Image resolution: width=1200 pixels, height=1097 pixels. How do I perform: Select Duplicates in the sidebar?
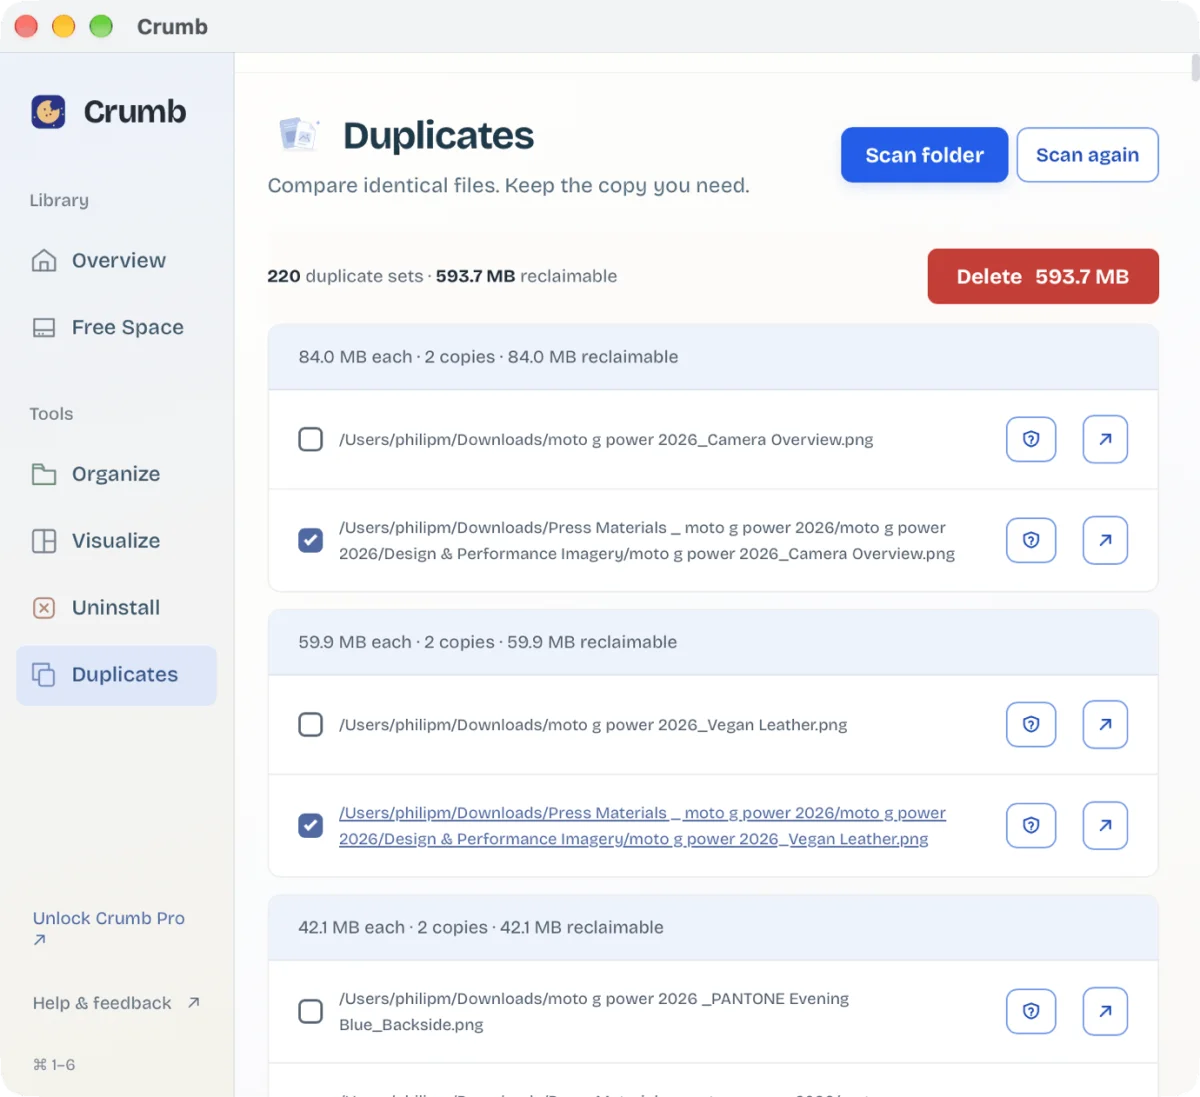click(116, 675)
